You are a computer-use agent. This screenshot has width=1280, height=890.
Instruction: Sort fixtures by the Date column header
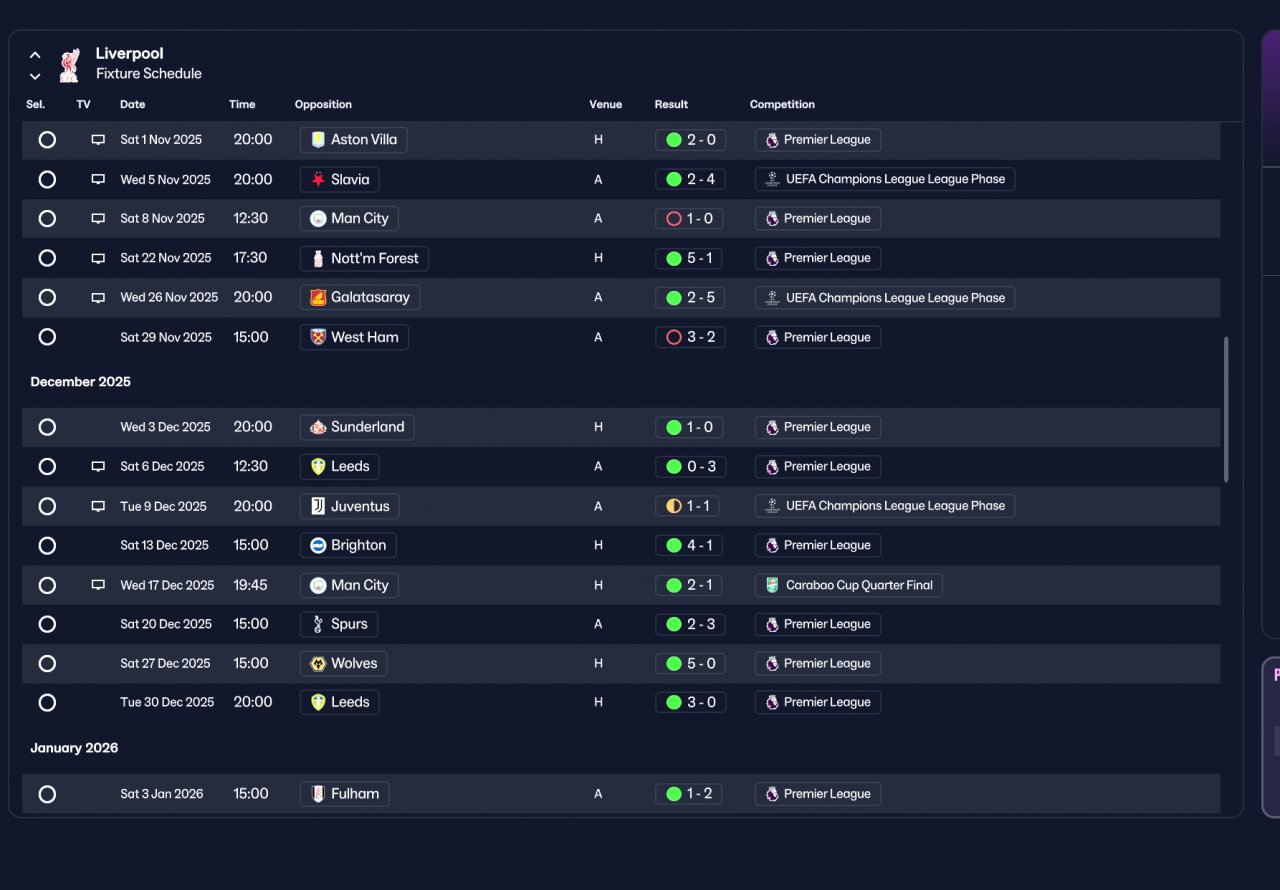click(x=133, y=104)
